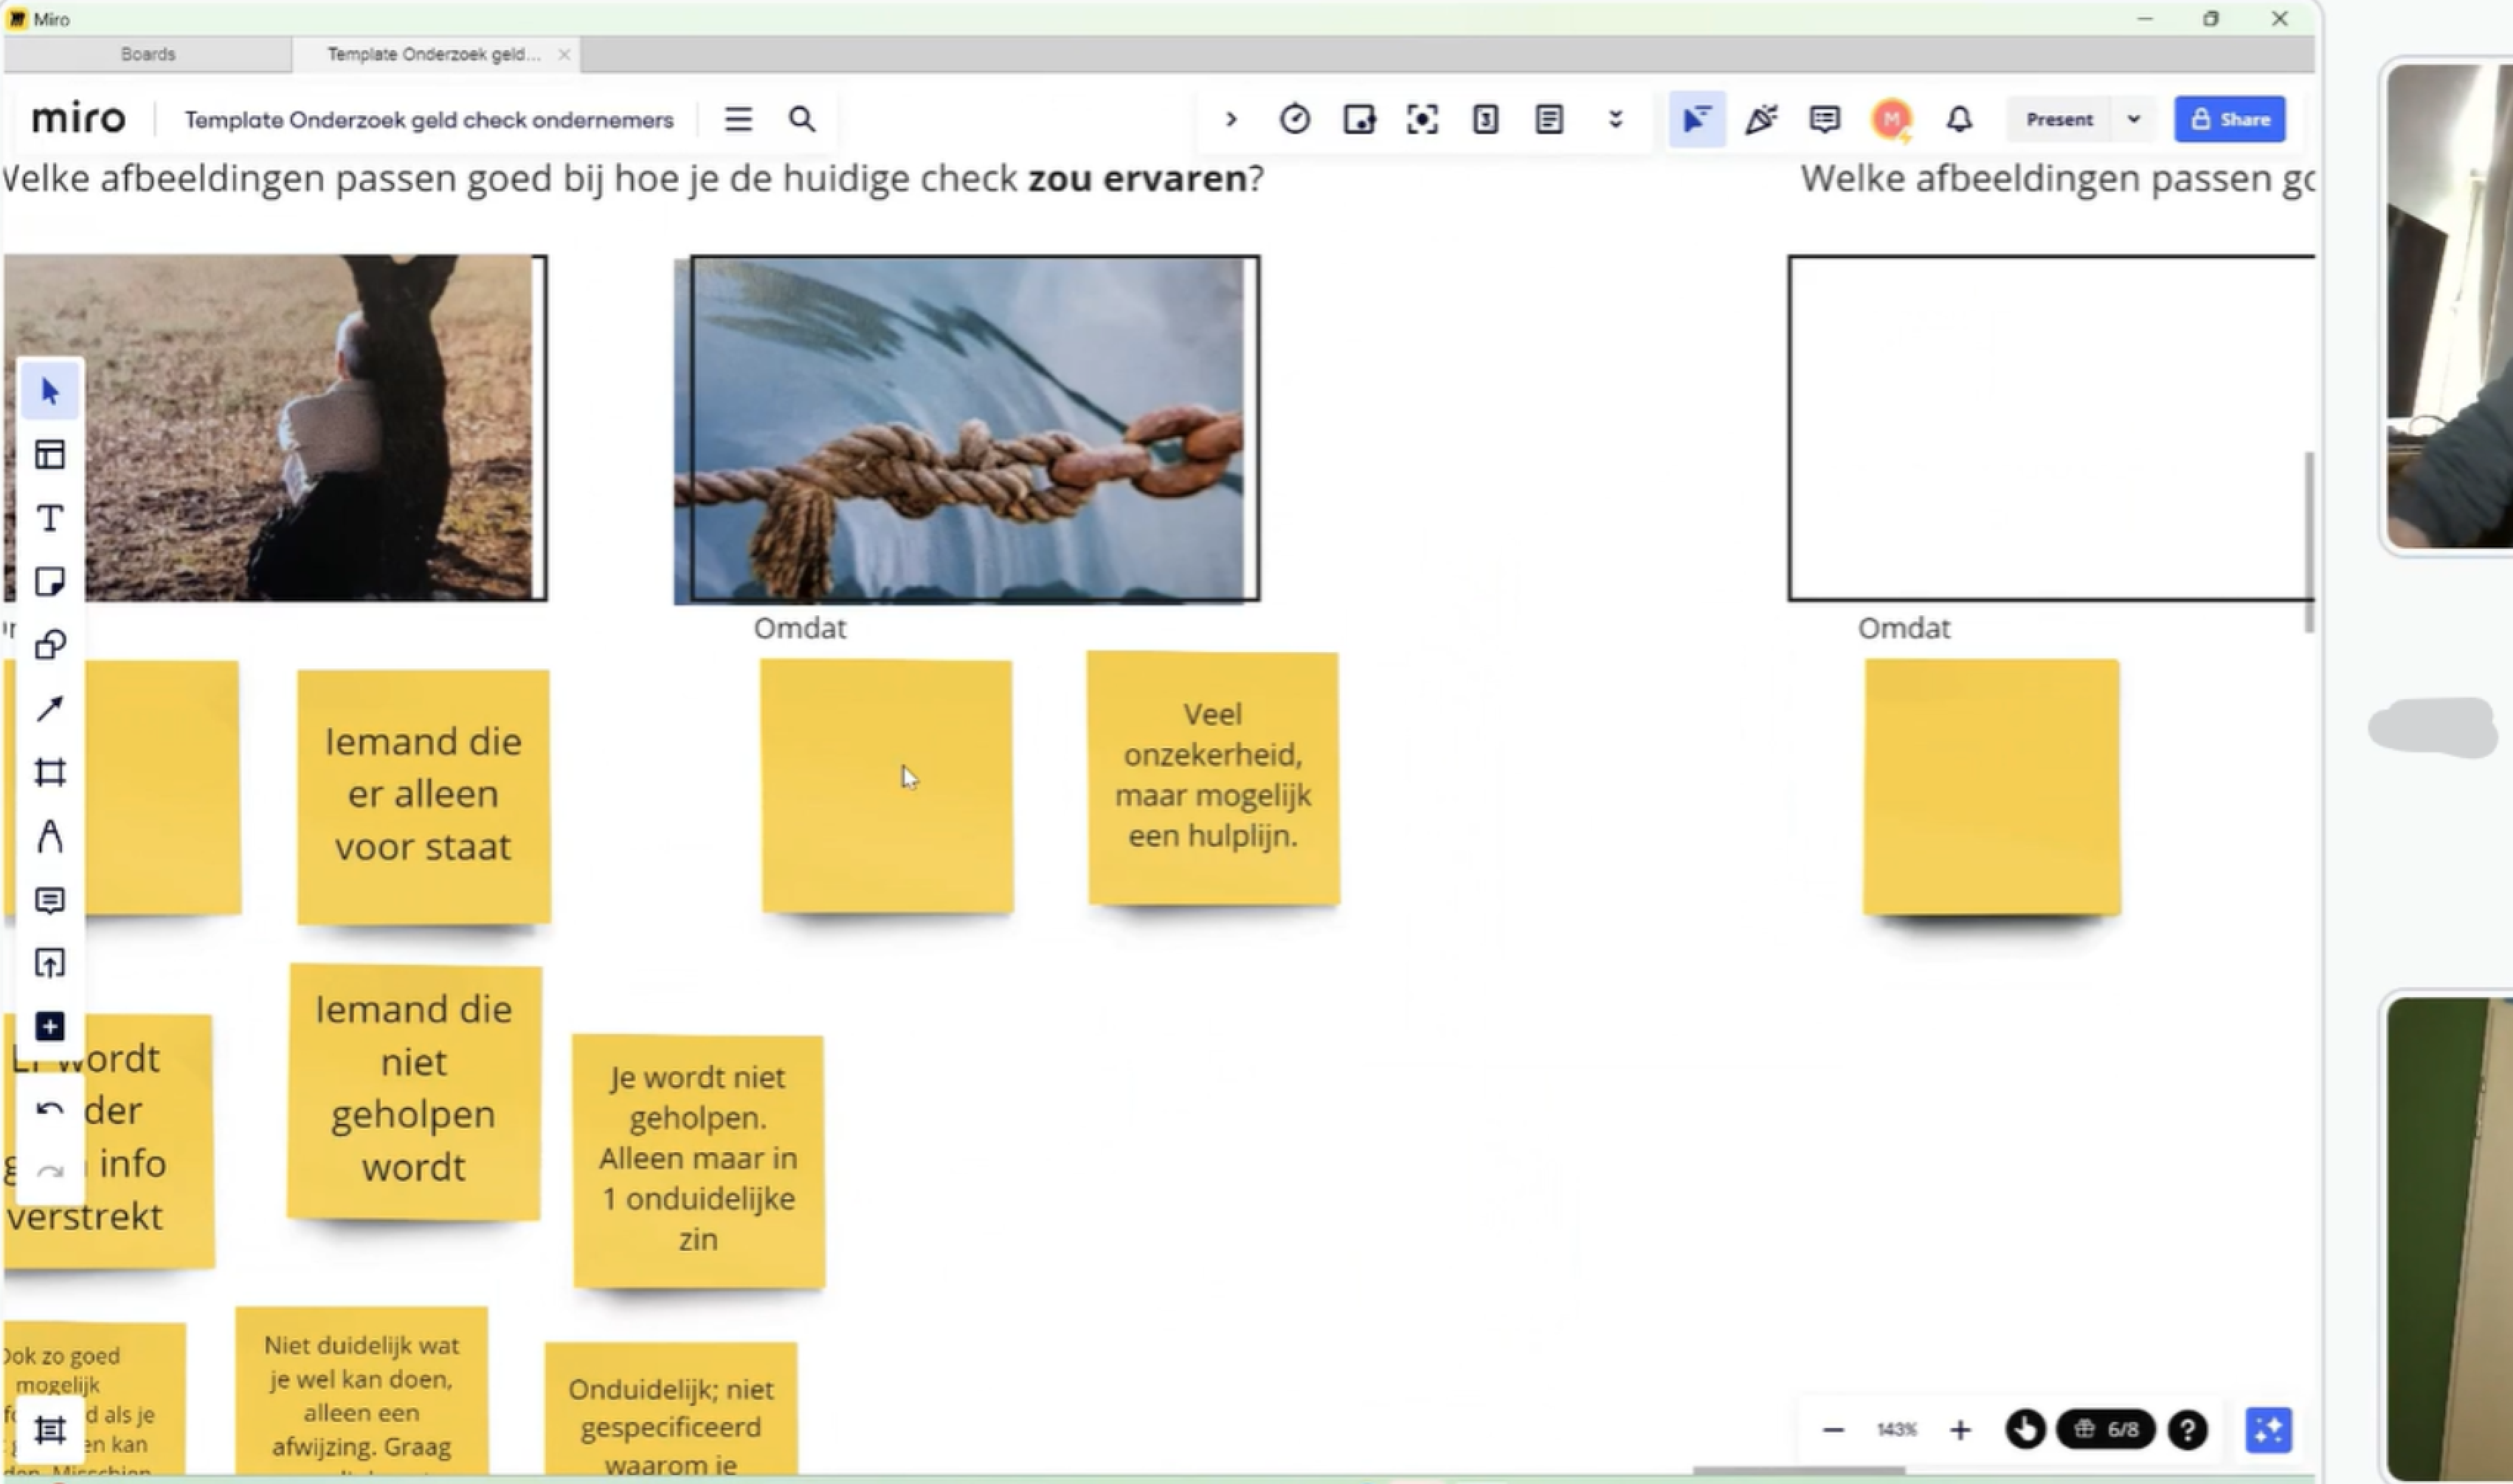The height and width of the screenshot is (1484, 2513).
Task: Open the main menu hamburger icon
Action: [738, 120]
